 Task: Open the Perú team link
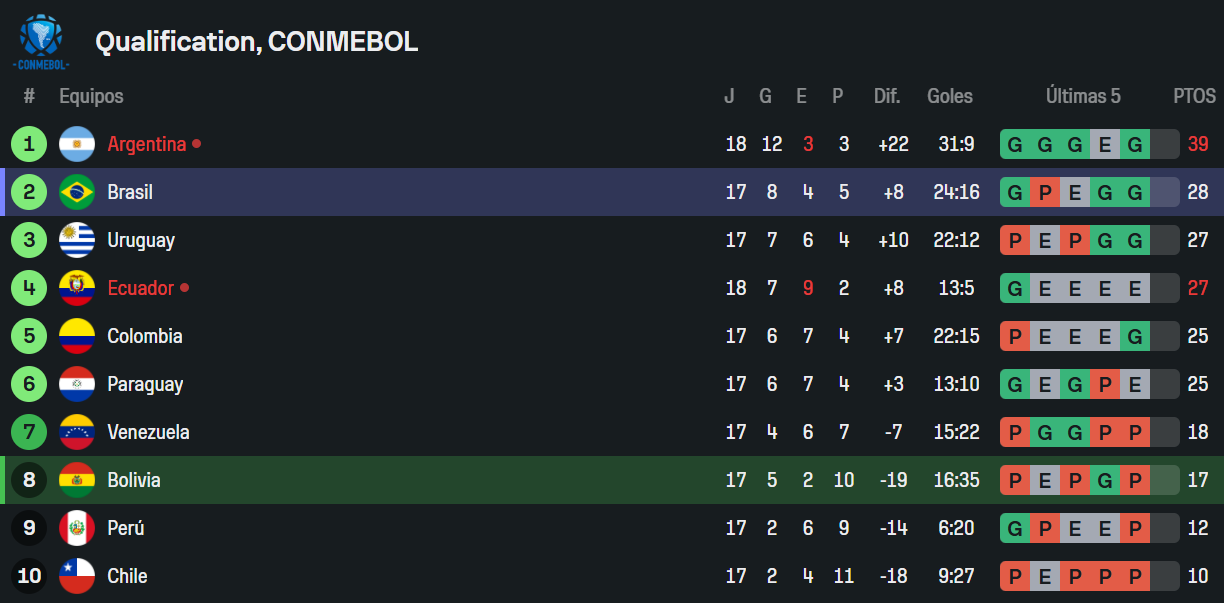click(126, 528)
